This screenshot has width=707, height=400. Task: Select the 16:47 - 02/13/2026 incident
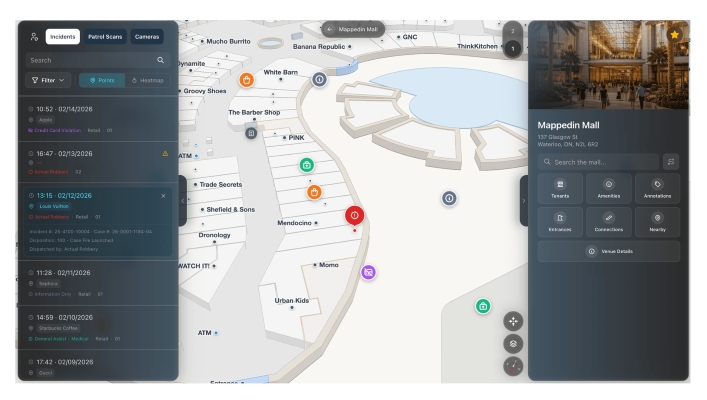point(98,162)
